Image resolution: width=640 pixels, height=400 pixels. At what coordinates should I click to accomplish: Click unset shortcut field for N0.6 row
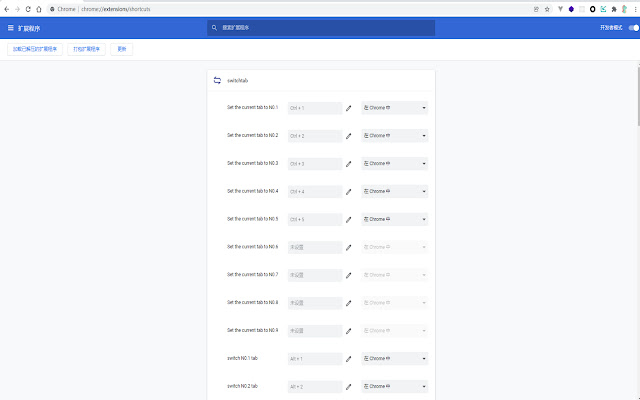pyautogui.click(x=315, y=247)
